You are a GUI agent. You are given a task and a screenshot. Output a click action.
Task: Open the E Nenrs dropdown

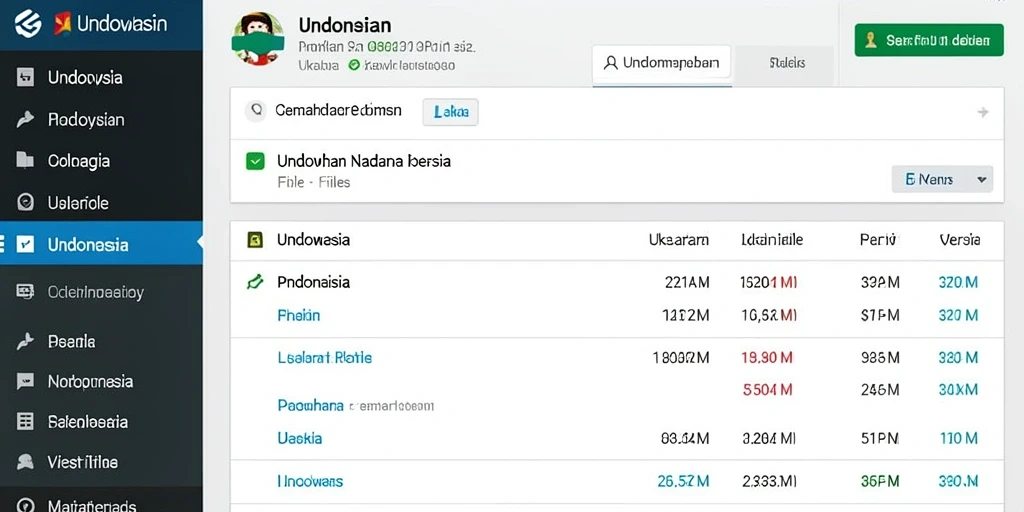coord(942,179)
